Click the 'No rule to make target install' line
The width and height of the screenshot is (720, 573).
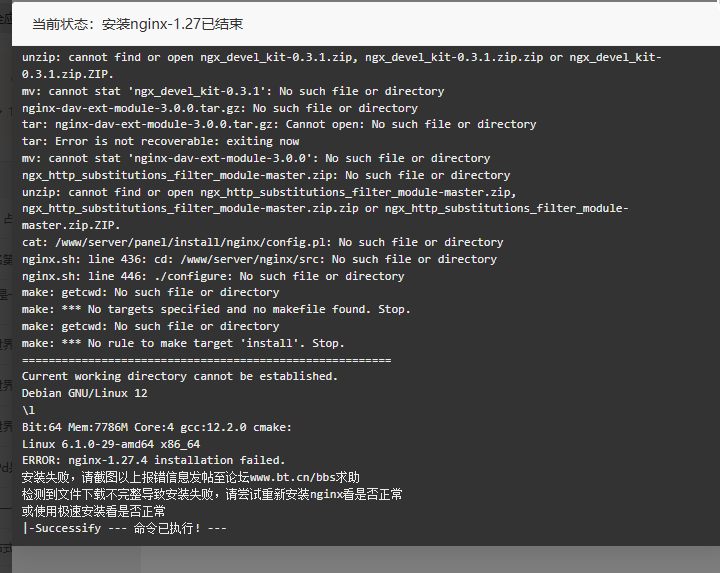(x=183, y=343)
